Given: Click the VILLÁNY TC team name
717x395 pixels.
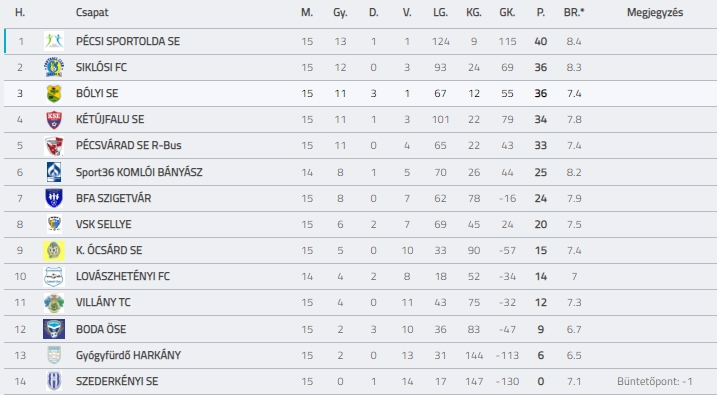Looking at the screenshot, I should (103, 303).
